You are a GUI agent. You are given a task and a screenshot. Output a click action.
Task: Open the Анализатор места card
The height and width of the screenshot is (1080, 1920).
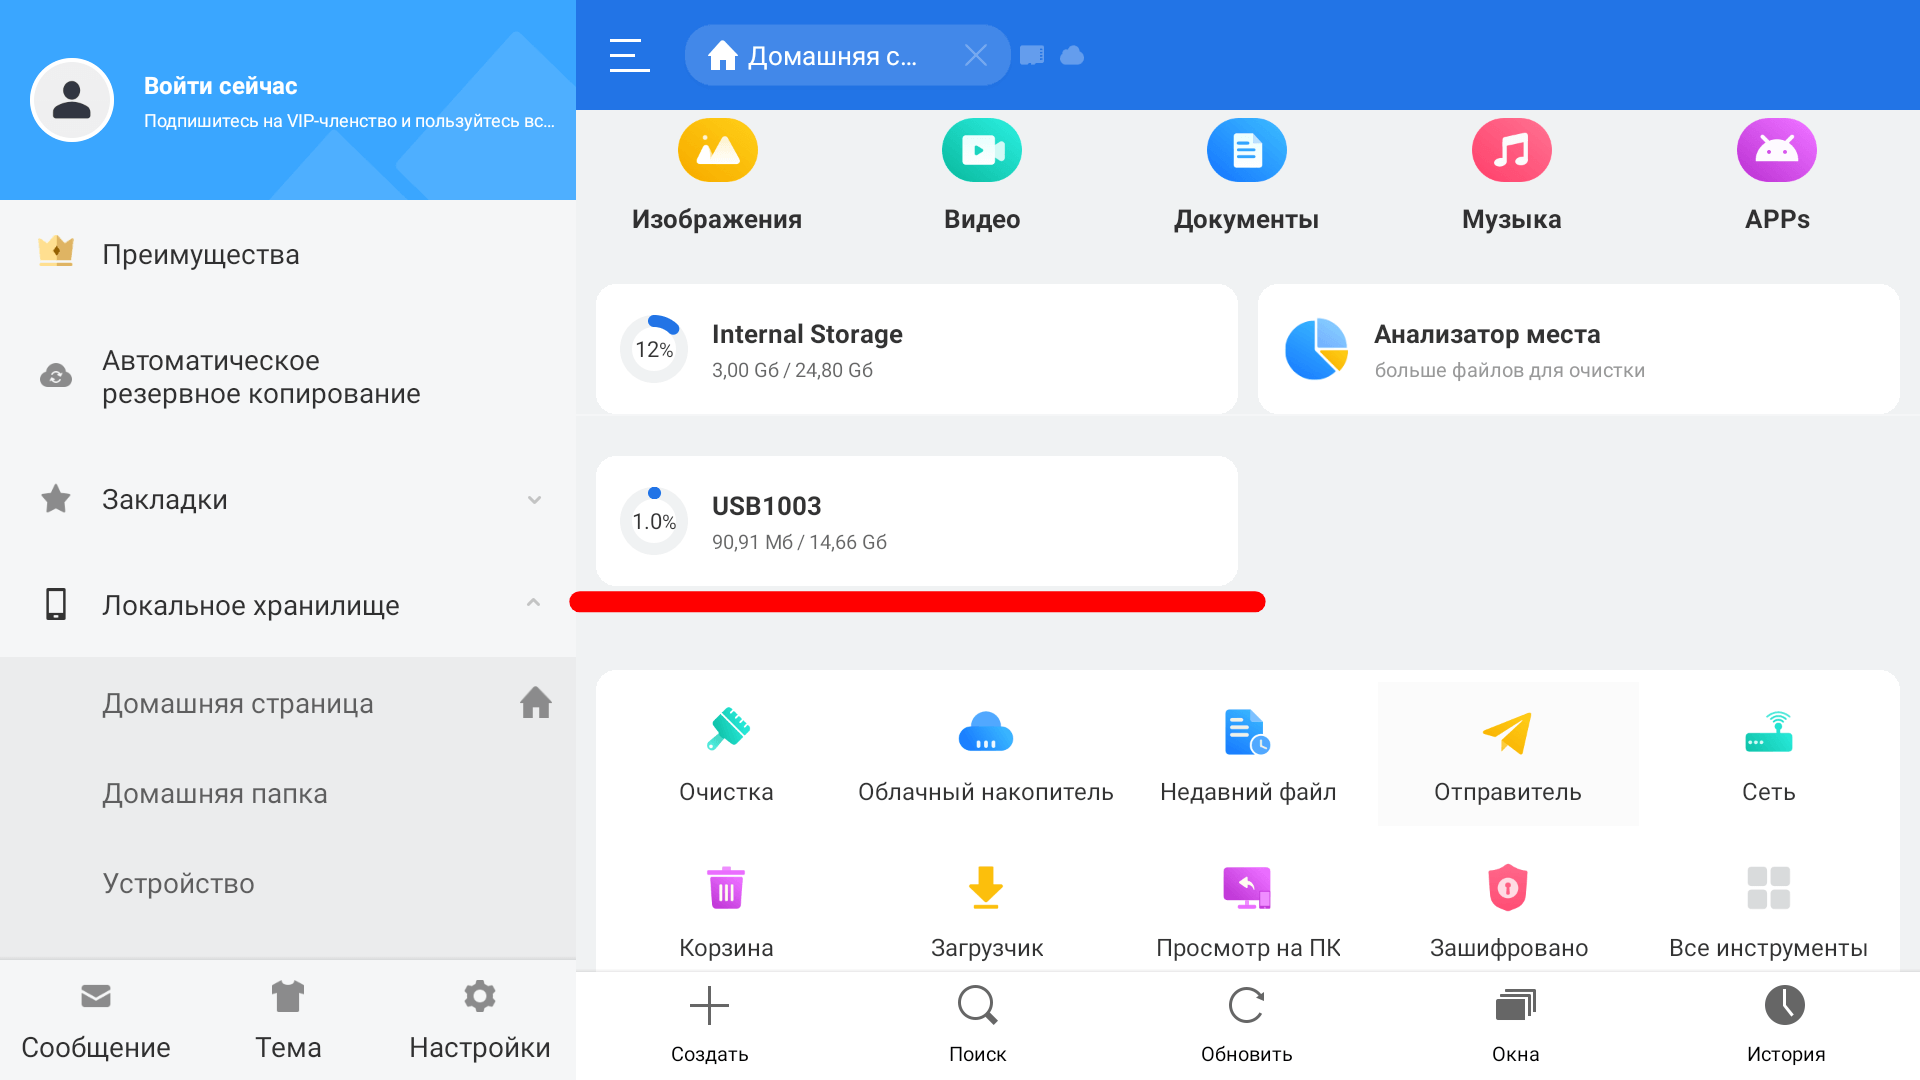(x=1579, y=349)
